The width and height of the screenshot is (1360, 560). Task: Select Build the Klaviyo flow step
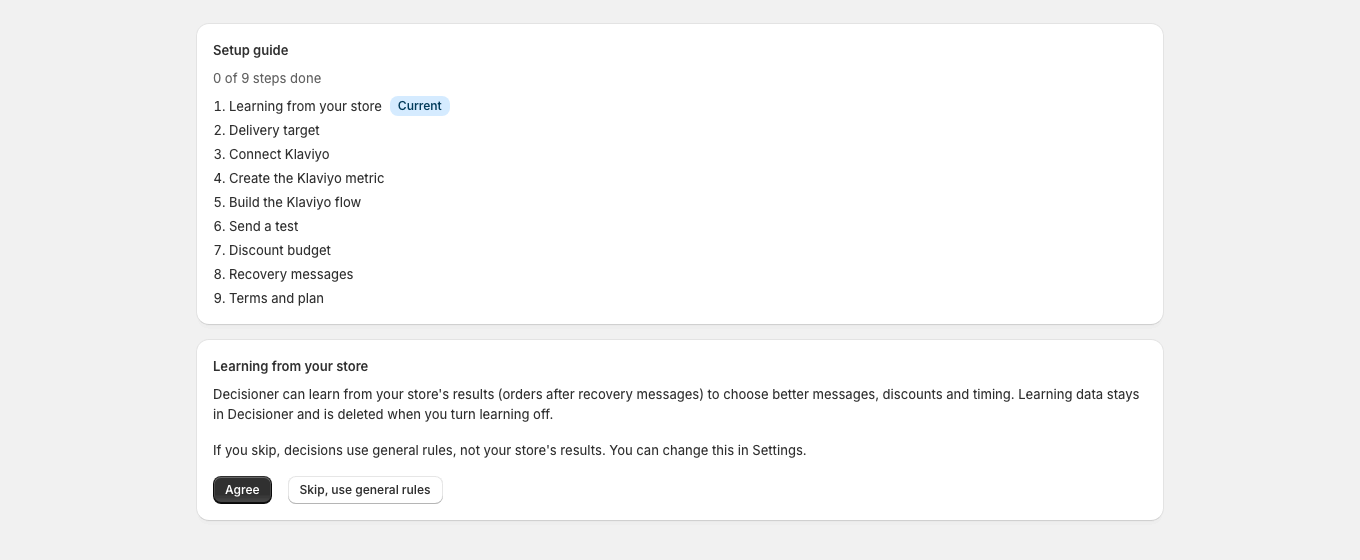click(x=295, y=202)
